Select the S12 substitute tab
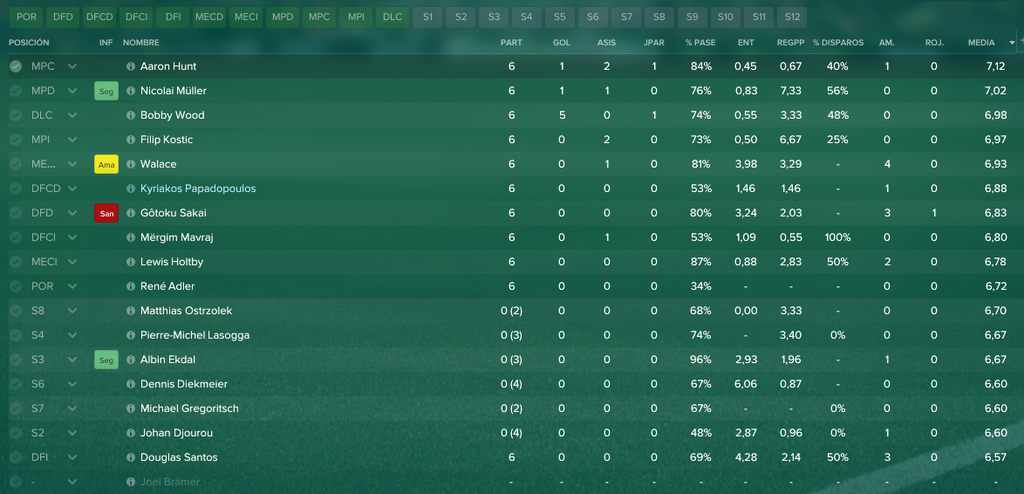1024x494 pixels. [x=792, y=17]
